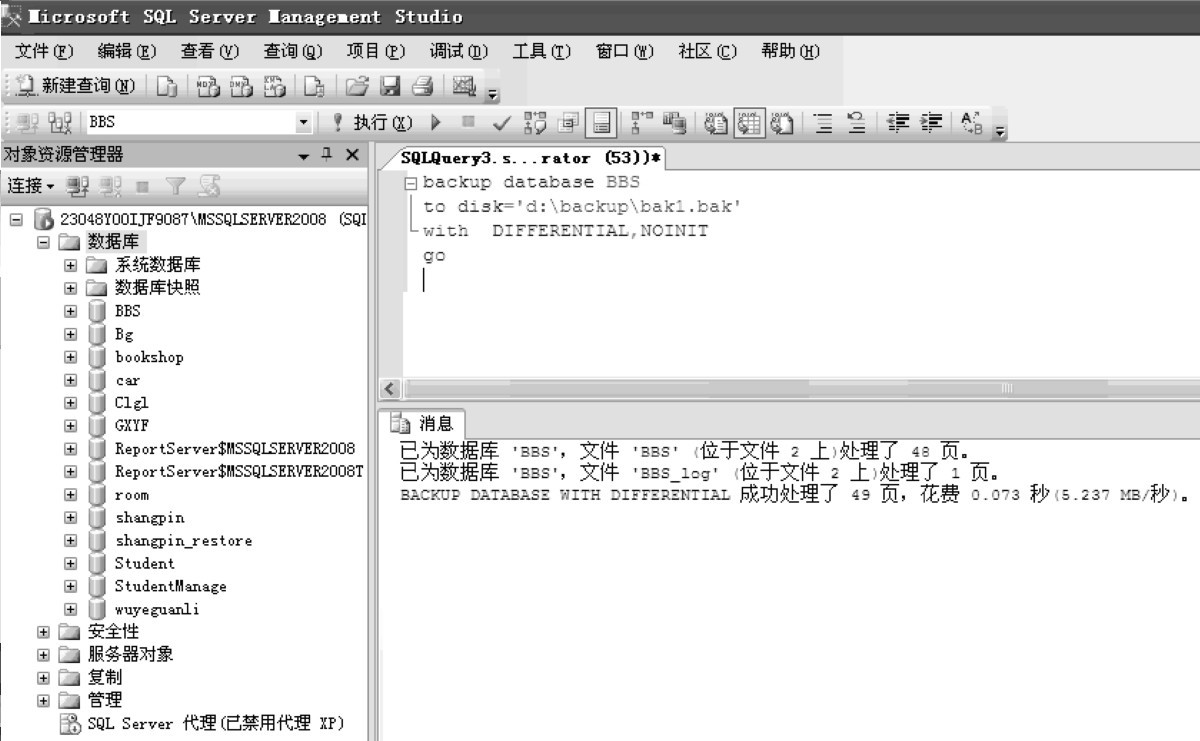Open the 编辑(E) menu
Image resolution: width=1200 pixels, height=741 pixels.
point(127,52)
